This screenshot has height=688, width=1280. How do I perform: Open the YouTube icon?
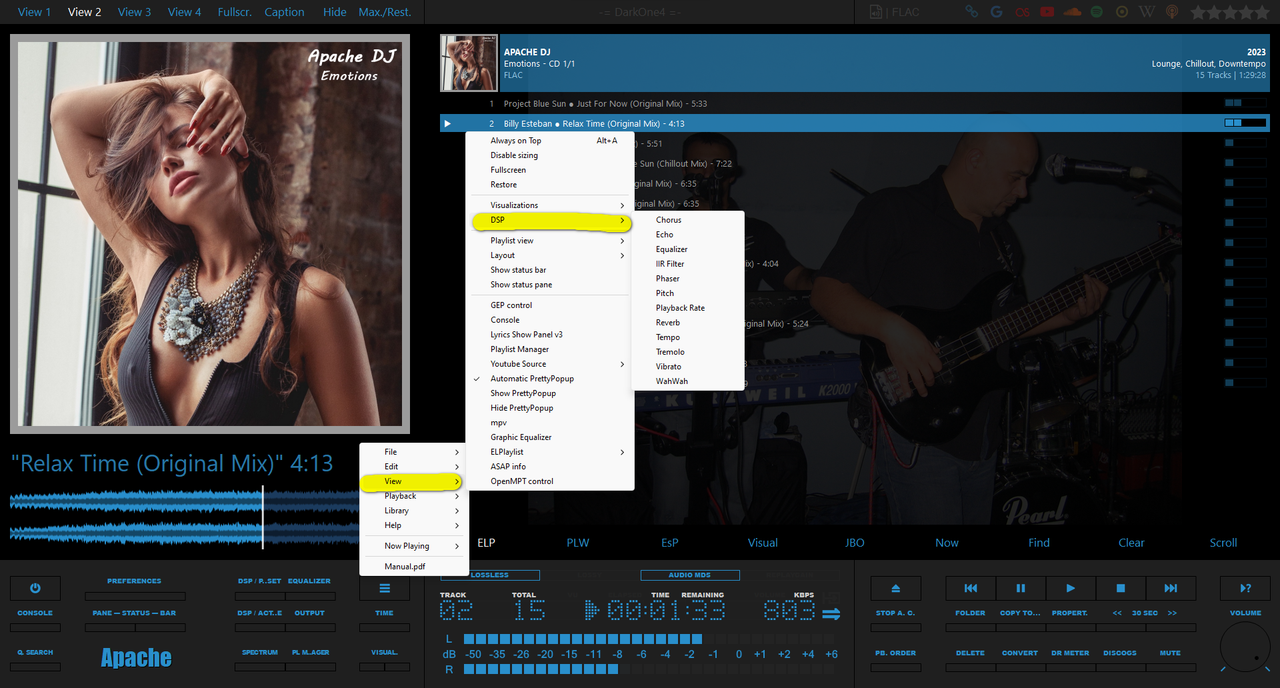pyautogui.click(x=1047, y=12)
